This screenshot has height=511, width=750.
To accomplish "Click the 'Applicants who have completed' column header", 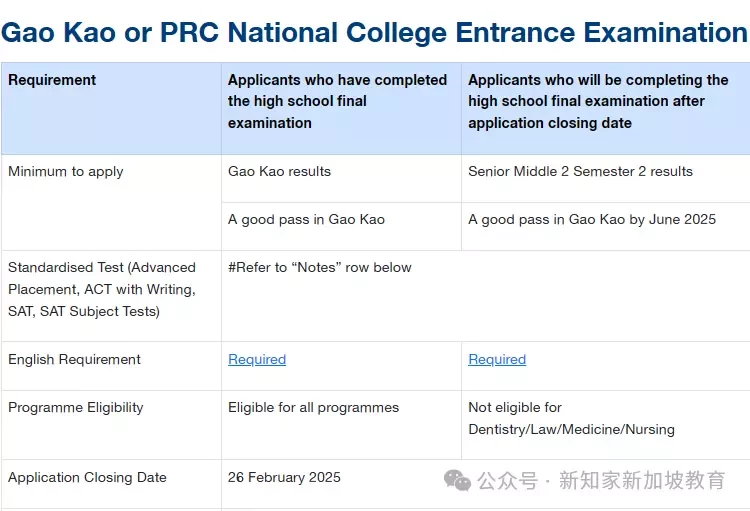I will coord(337,101).
